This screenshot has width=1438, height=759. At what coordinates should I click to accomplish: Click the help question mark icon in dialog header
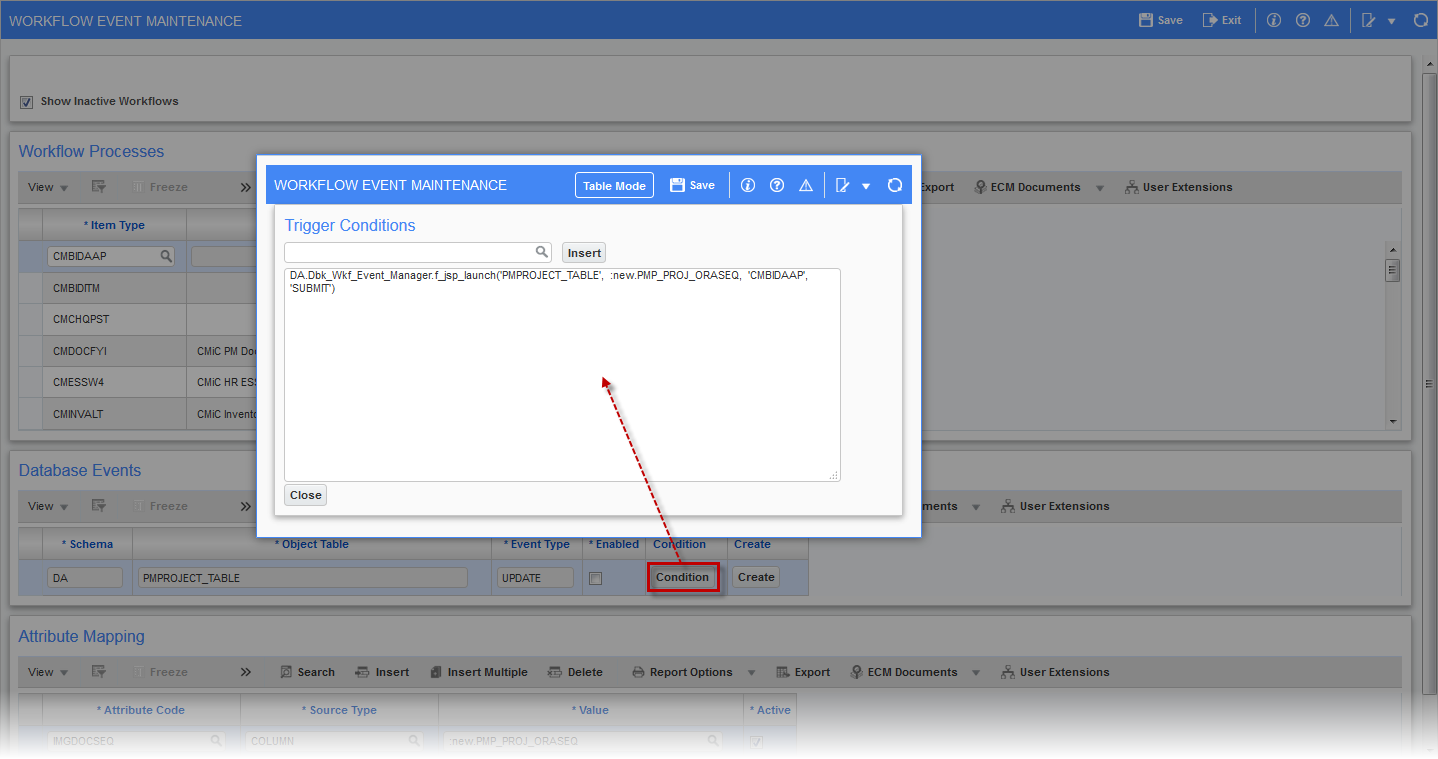pos(777,184)
